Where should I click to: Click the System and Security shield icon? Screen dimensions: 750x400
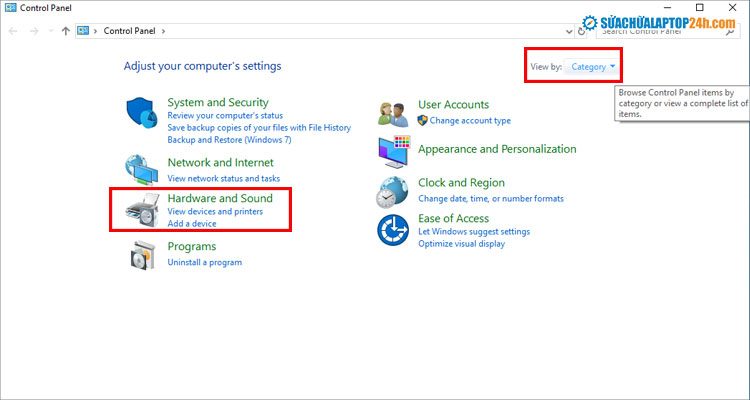(142, 113)
